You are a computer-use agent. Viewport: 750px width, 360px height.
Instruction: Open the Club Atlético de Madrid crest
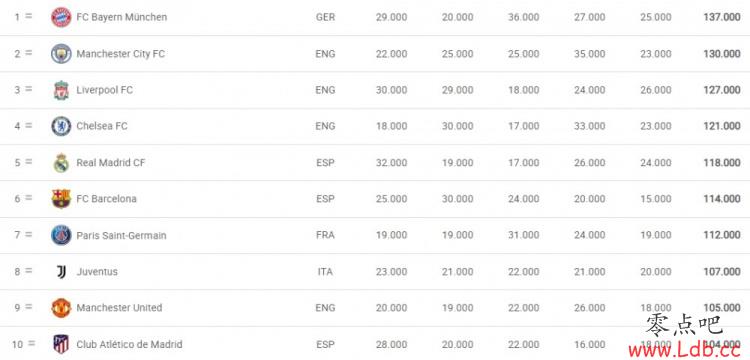61,344
